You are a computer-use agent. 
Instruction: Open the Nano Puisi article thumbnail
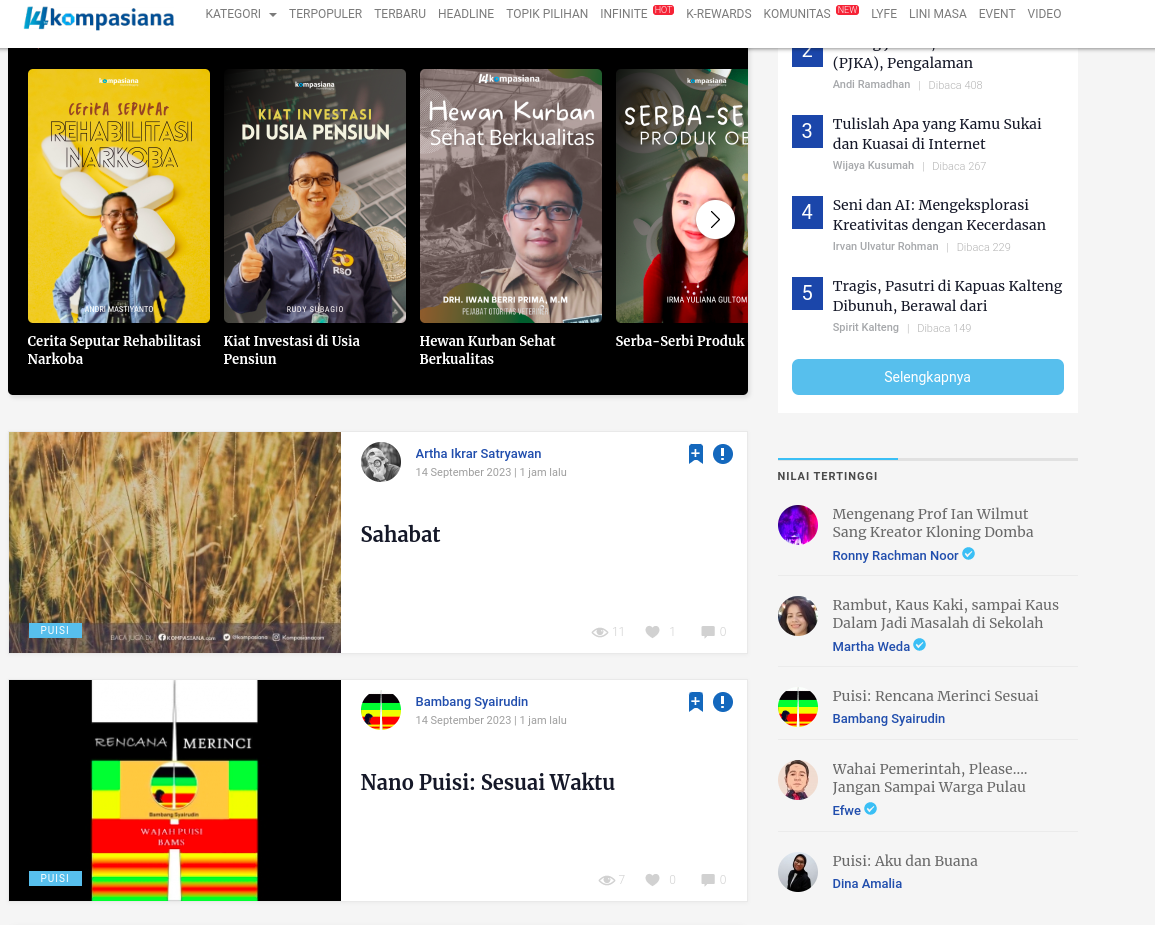click(175, 790)
